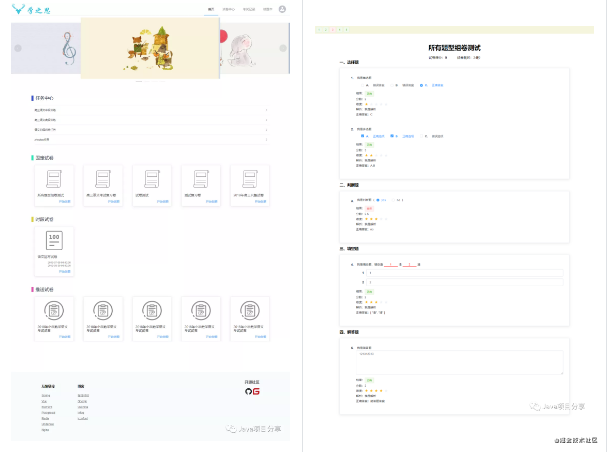Screen dimensions: 607x452
Task: Open the second item in top navigation
Action: click(x=229, y=9)
